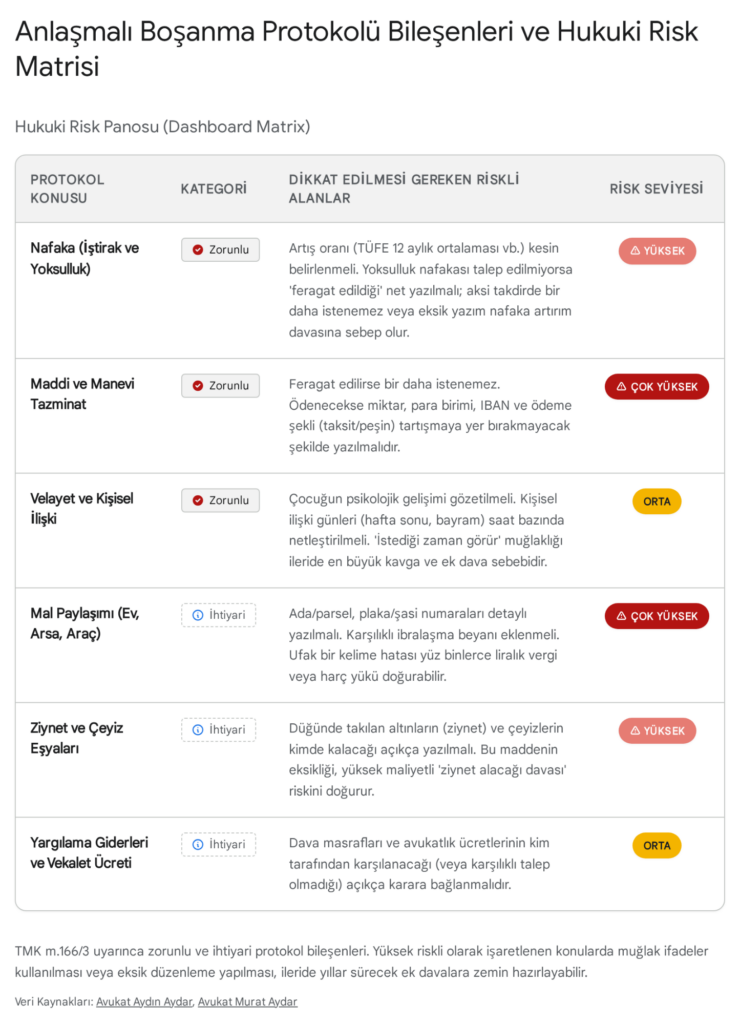
Task: Open the Avukat Aydın Aydar source link
Action: click(144, 1002)
